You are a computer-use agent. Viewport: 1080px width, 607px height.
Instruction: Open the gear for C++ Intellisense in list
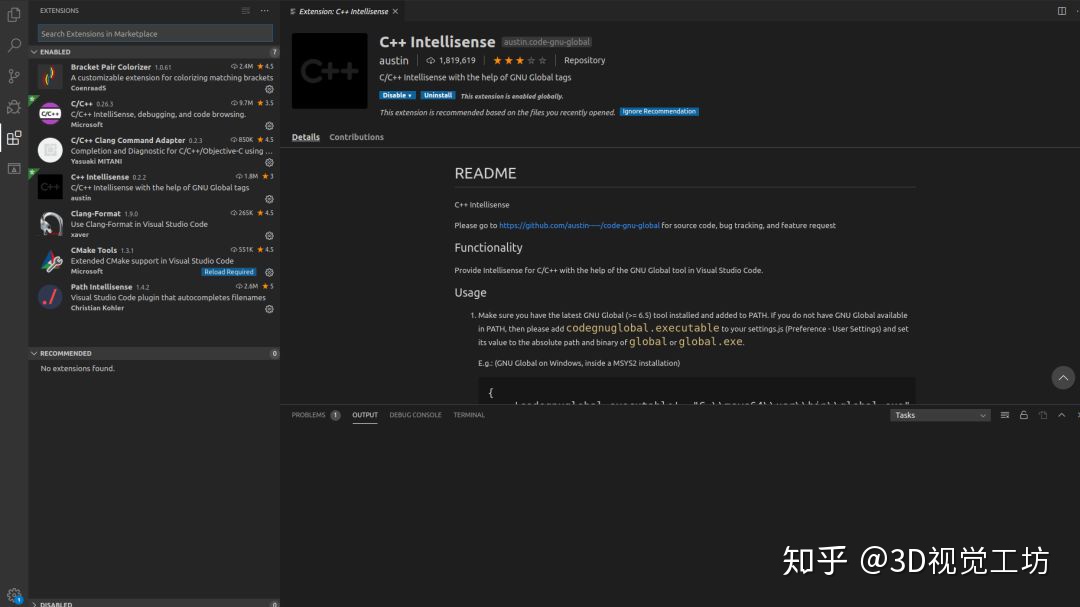269,199
